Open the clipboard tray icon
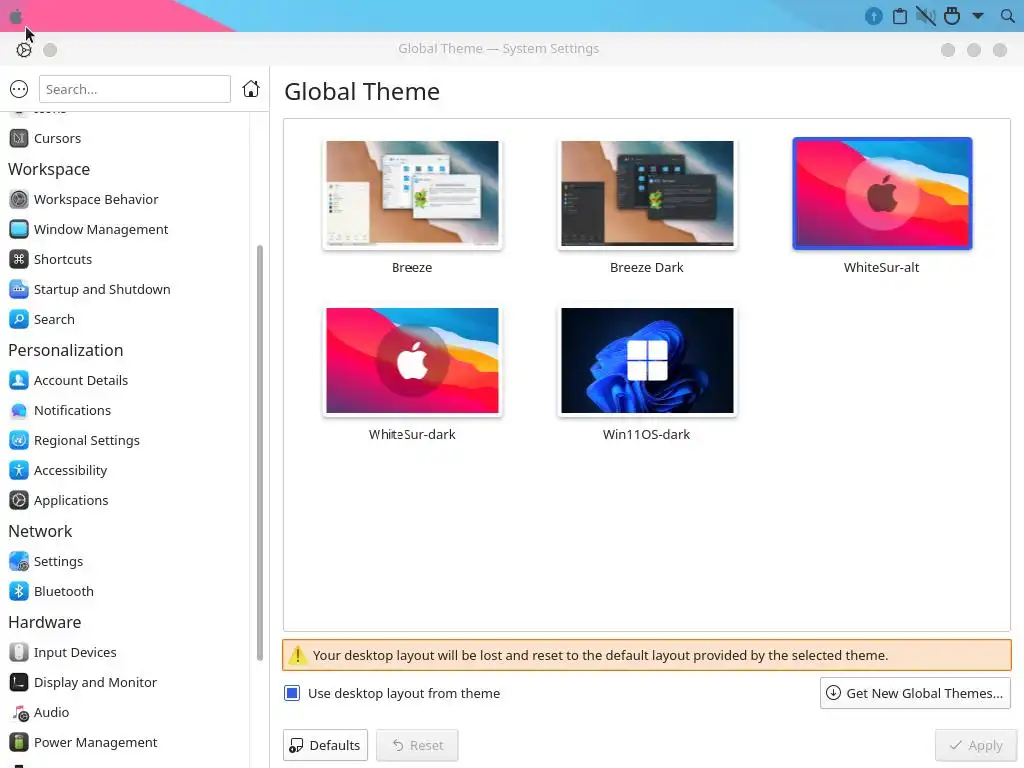1024x768 pixels. (900, 16)
